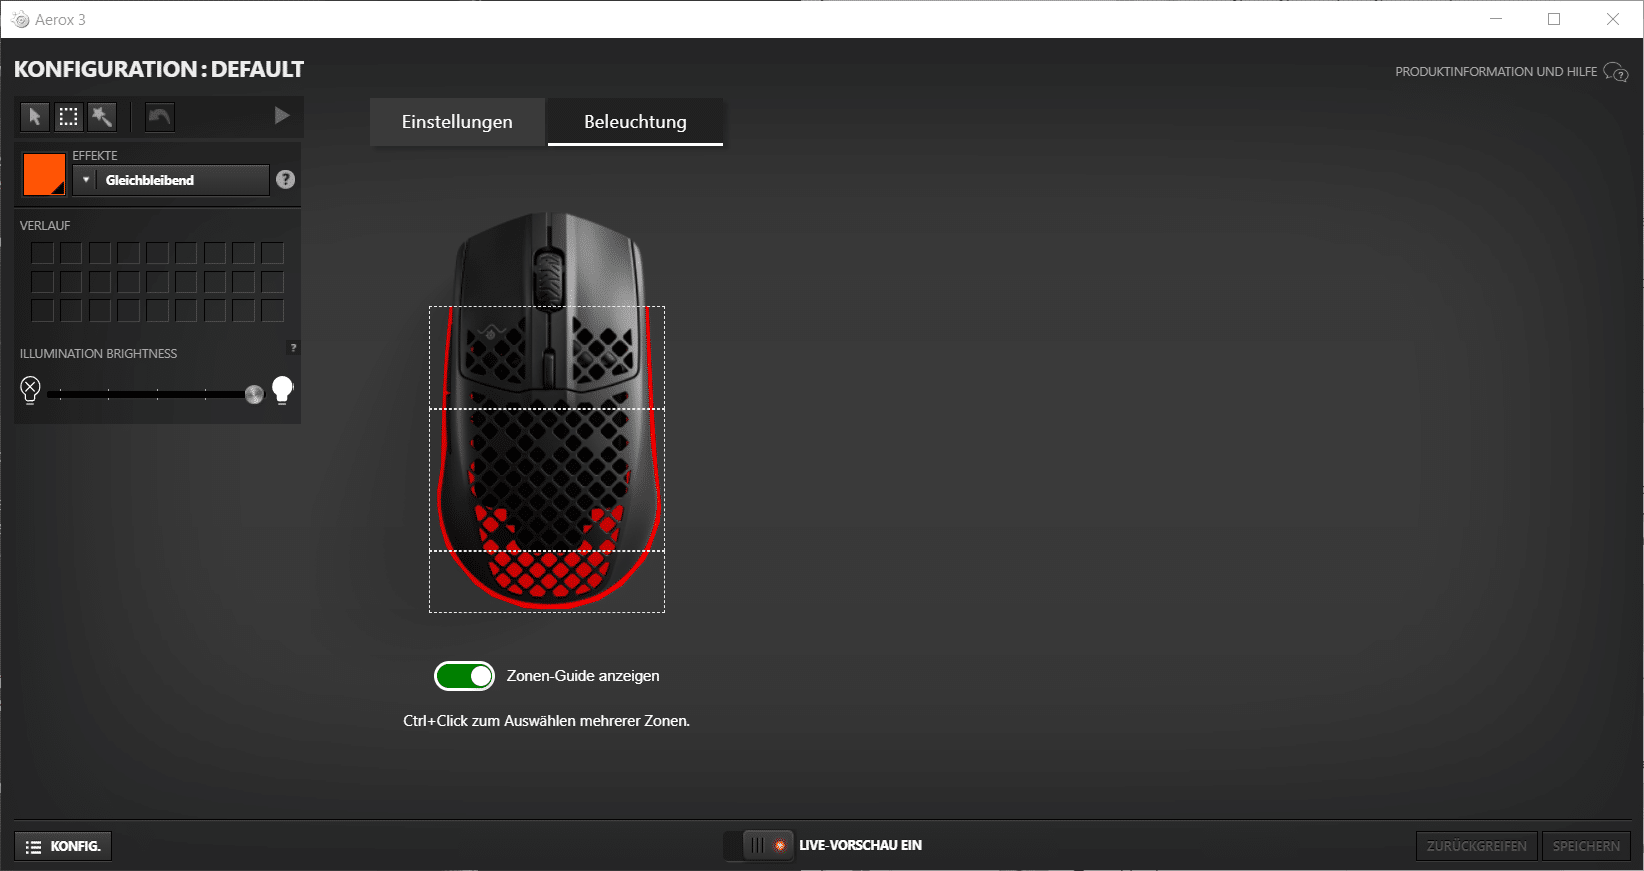Click the lit bulb for maximum brightness
Screen dimensions: 1644x871
(283, 389)
